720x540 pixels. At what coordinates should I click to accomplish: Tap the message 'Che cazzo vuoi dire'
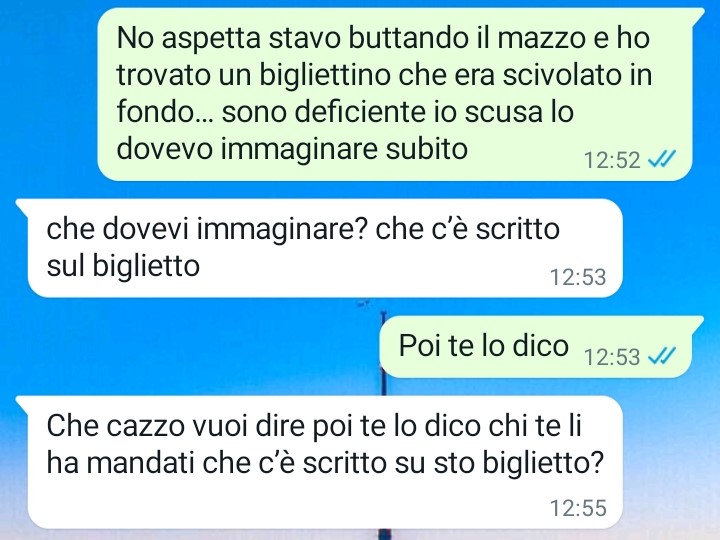pos(320,462)
